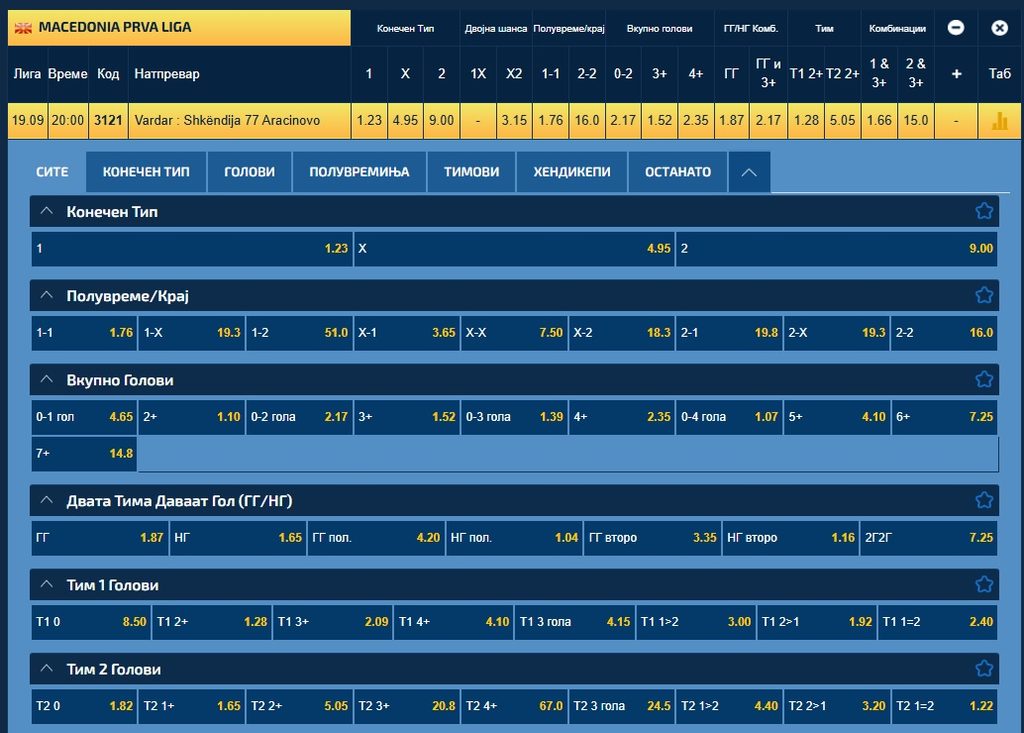The image size is (1024, 733).
Task: Collapse the Двата Тима Даваат Гол section
Action: coord(46,500)
